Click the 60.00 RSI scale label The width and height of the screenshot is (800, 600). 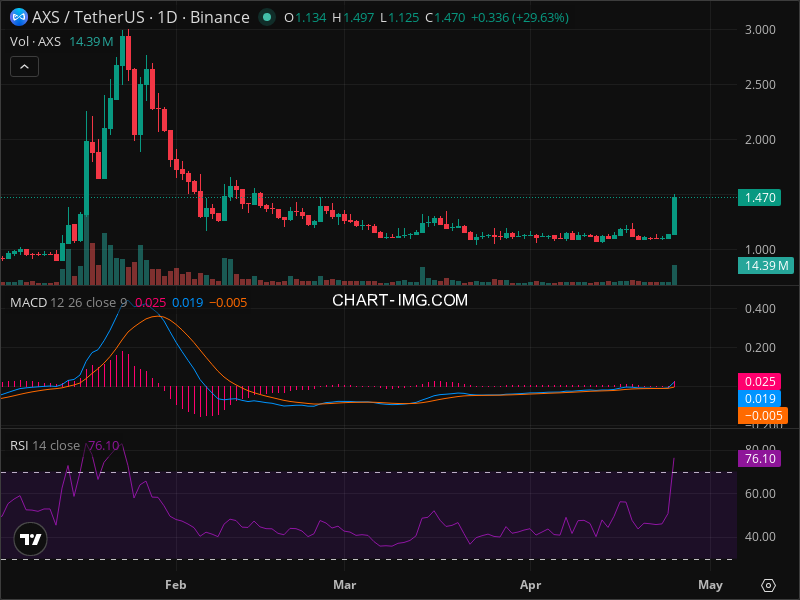click(760, 493)
